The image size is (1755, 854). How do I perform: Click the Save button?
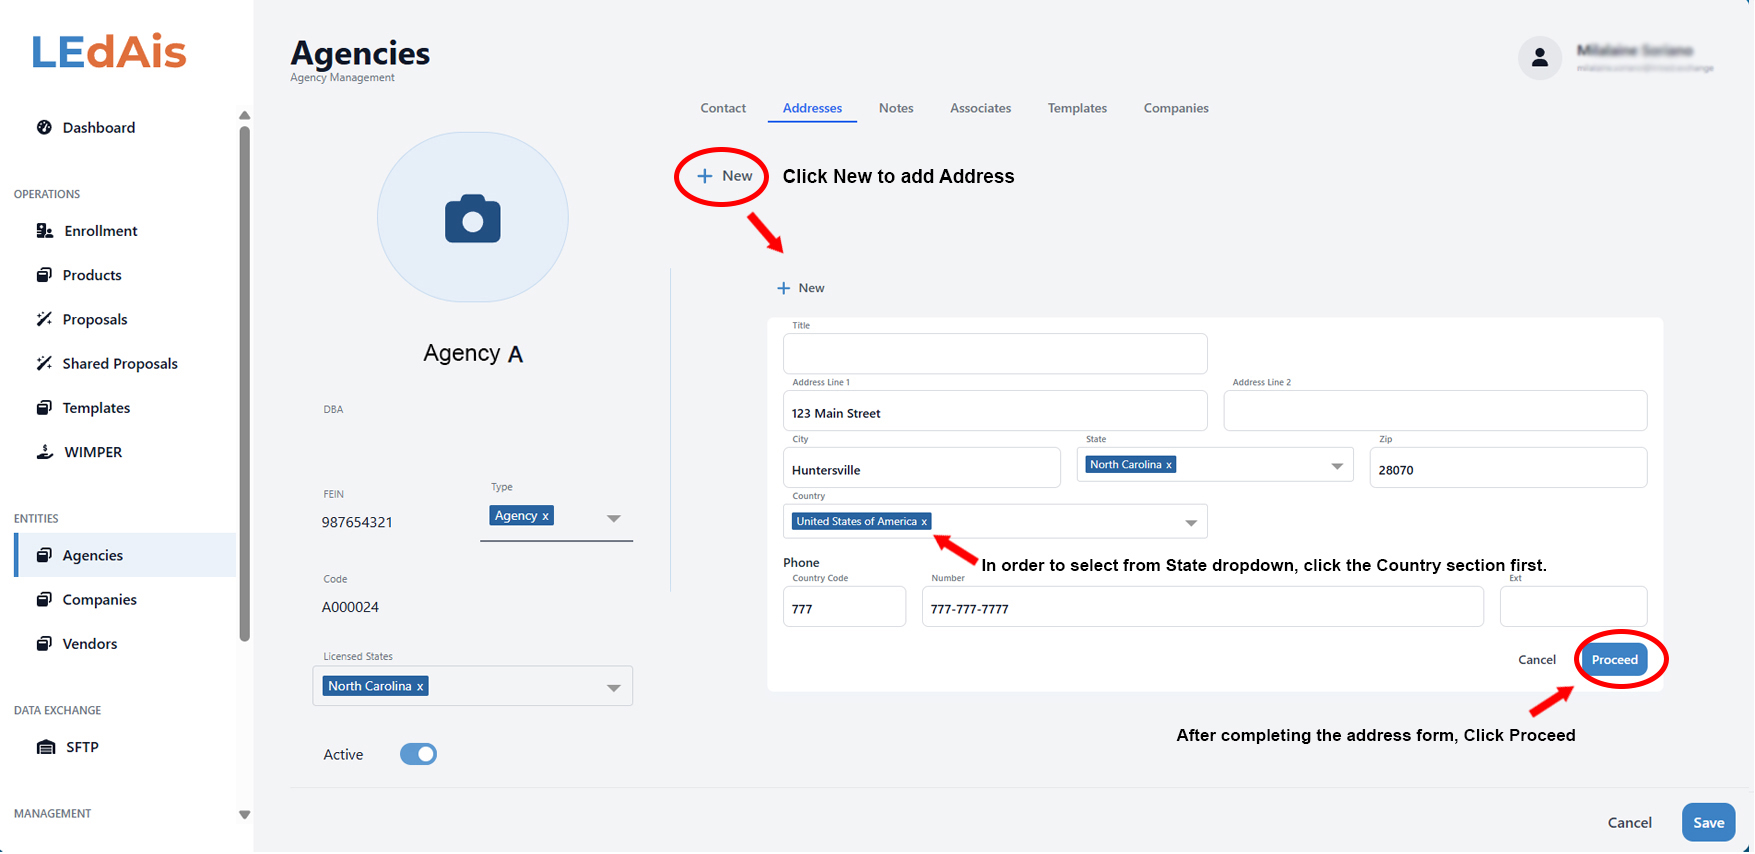pos(1708,823)
